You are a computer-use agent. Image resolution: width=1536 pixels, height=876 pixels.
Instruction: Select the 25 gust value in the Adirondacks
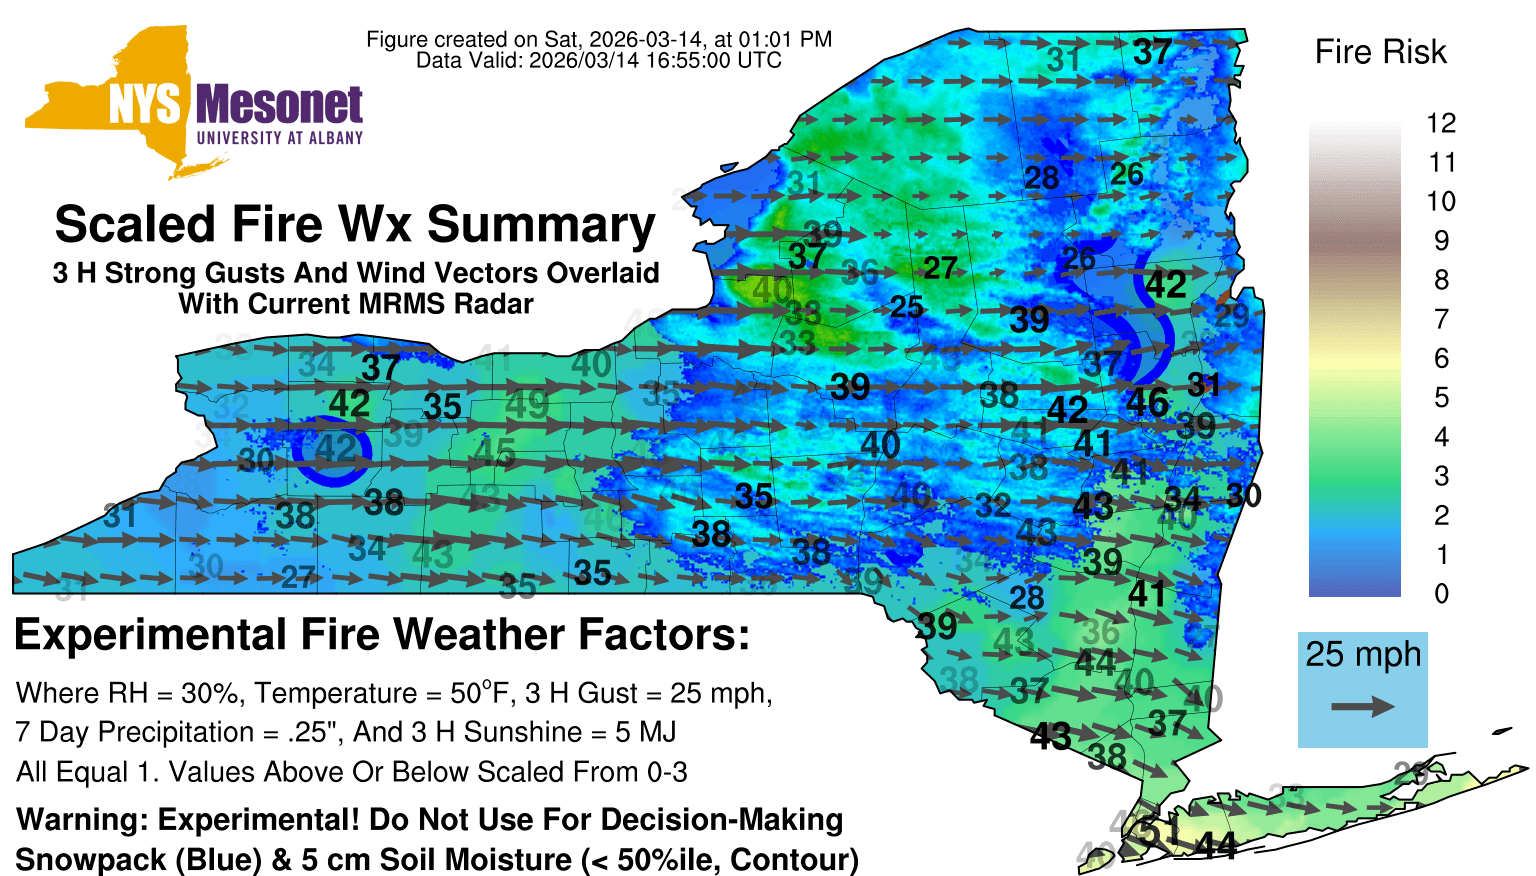(906, 307)
